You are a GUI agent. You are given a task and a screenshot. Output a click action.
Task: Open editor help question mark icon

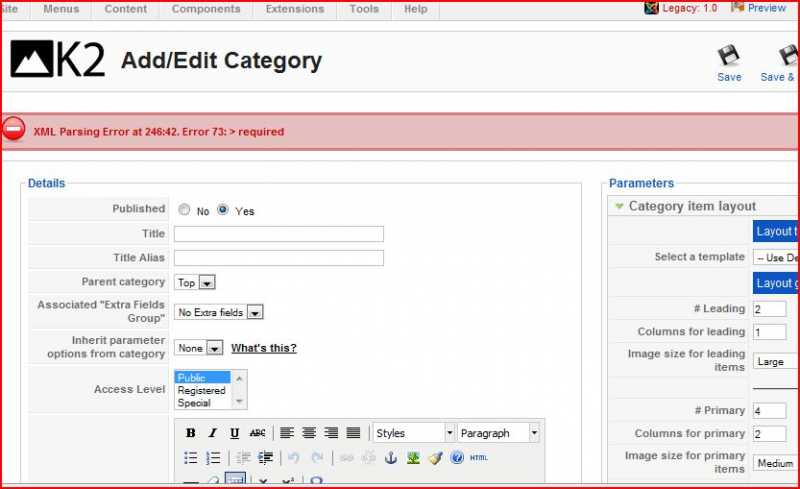[457, 457]
